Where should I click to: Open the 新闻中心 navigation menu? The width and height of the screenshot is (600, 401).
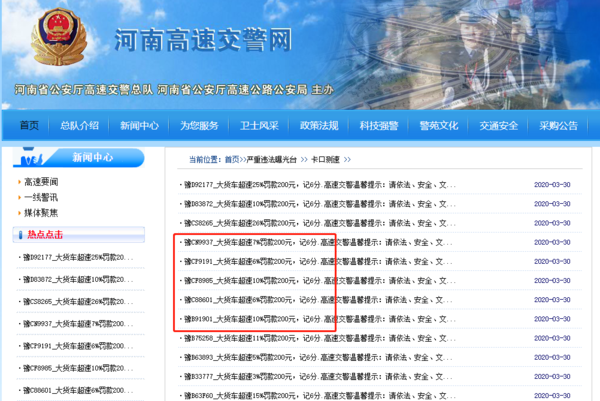139,126
